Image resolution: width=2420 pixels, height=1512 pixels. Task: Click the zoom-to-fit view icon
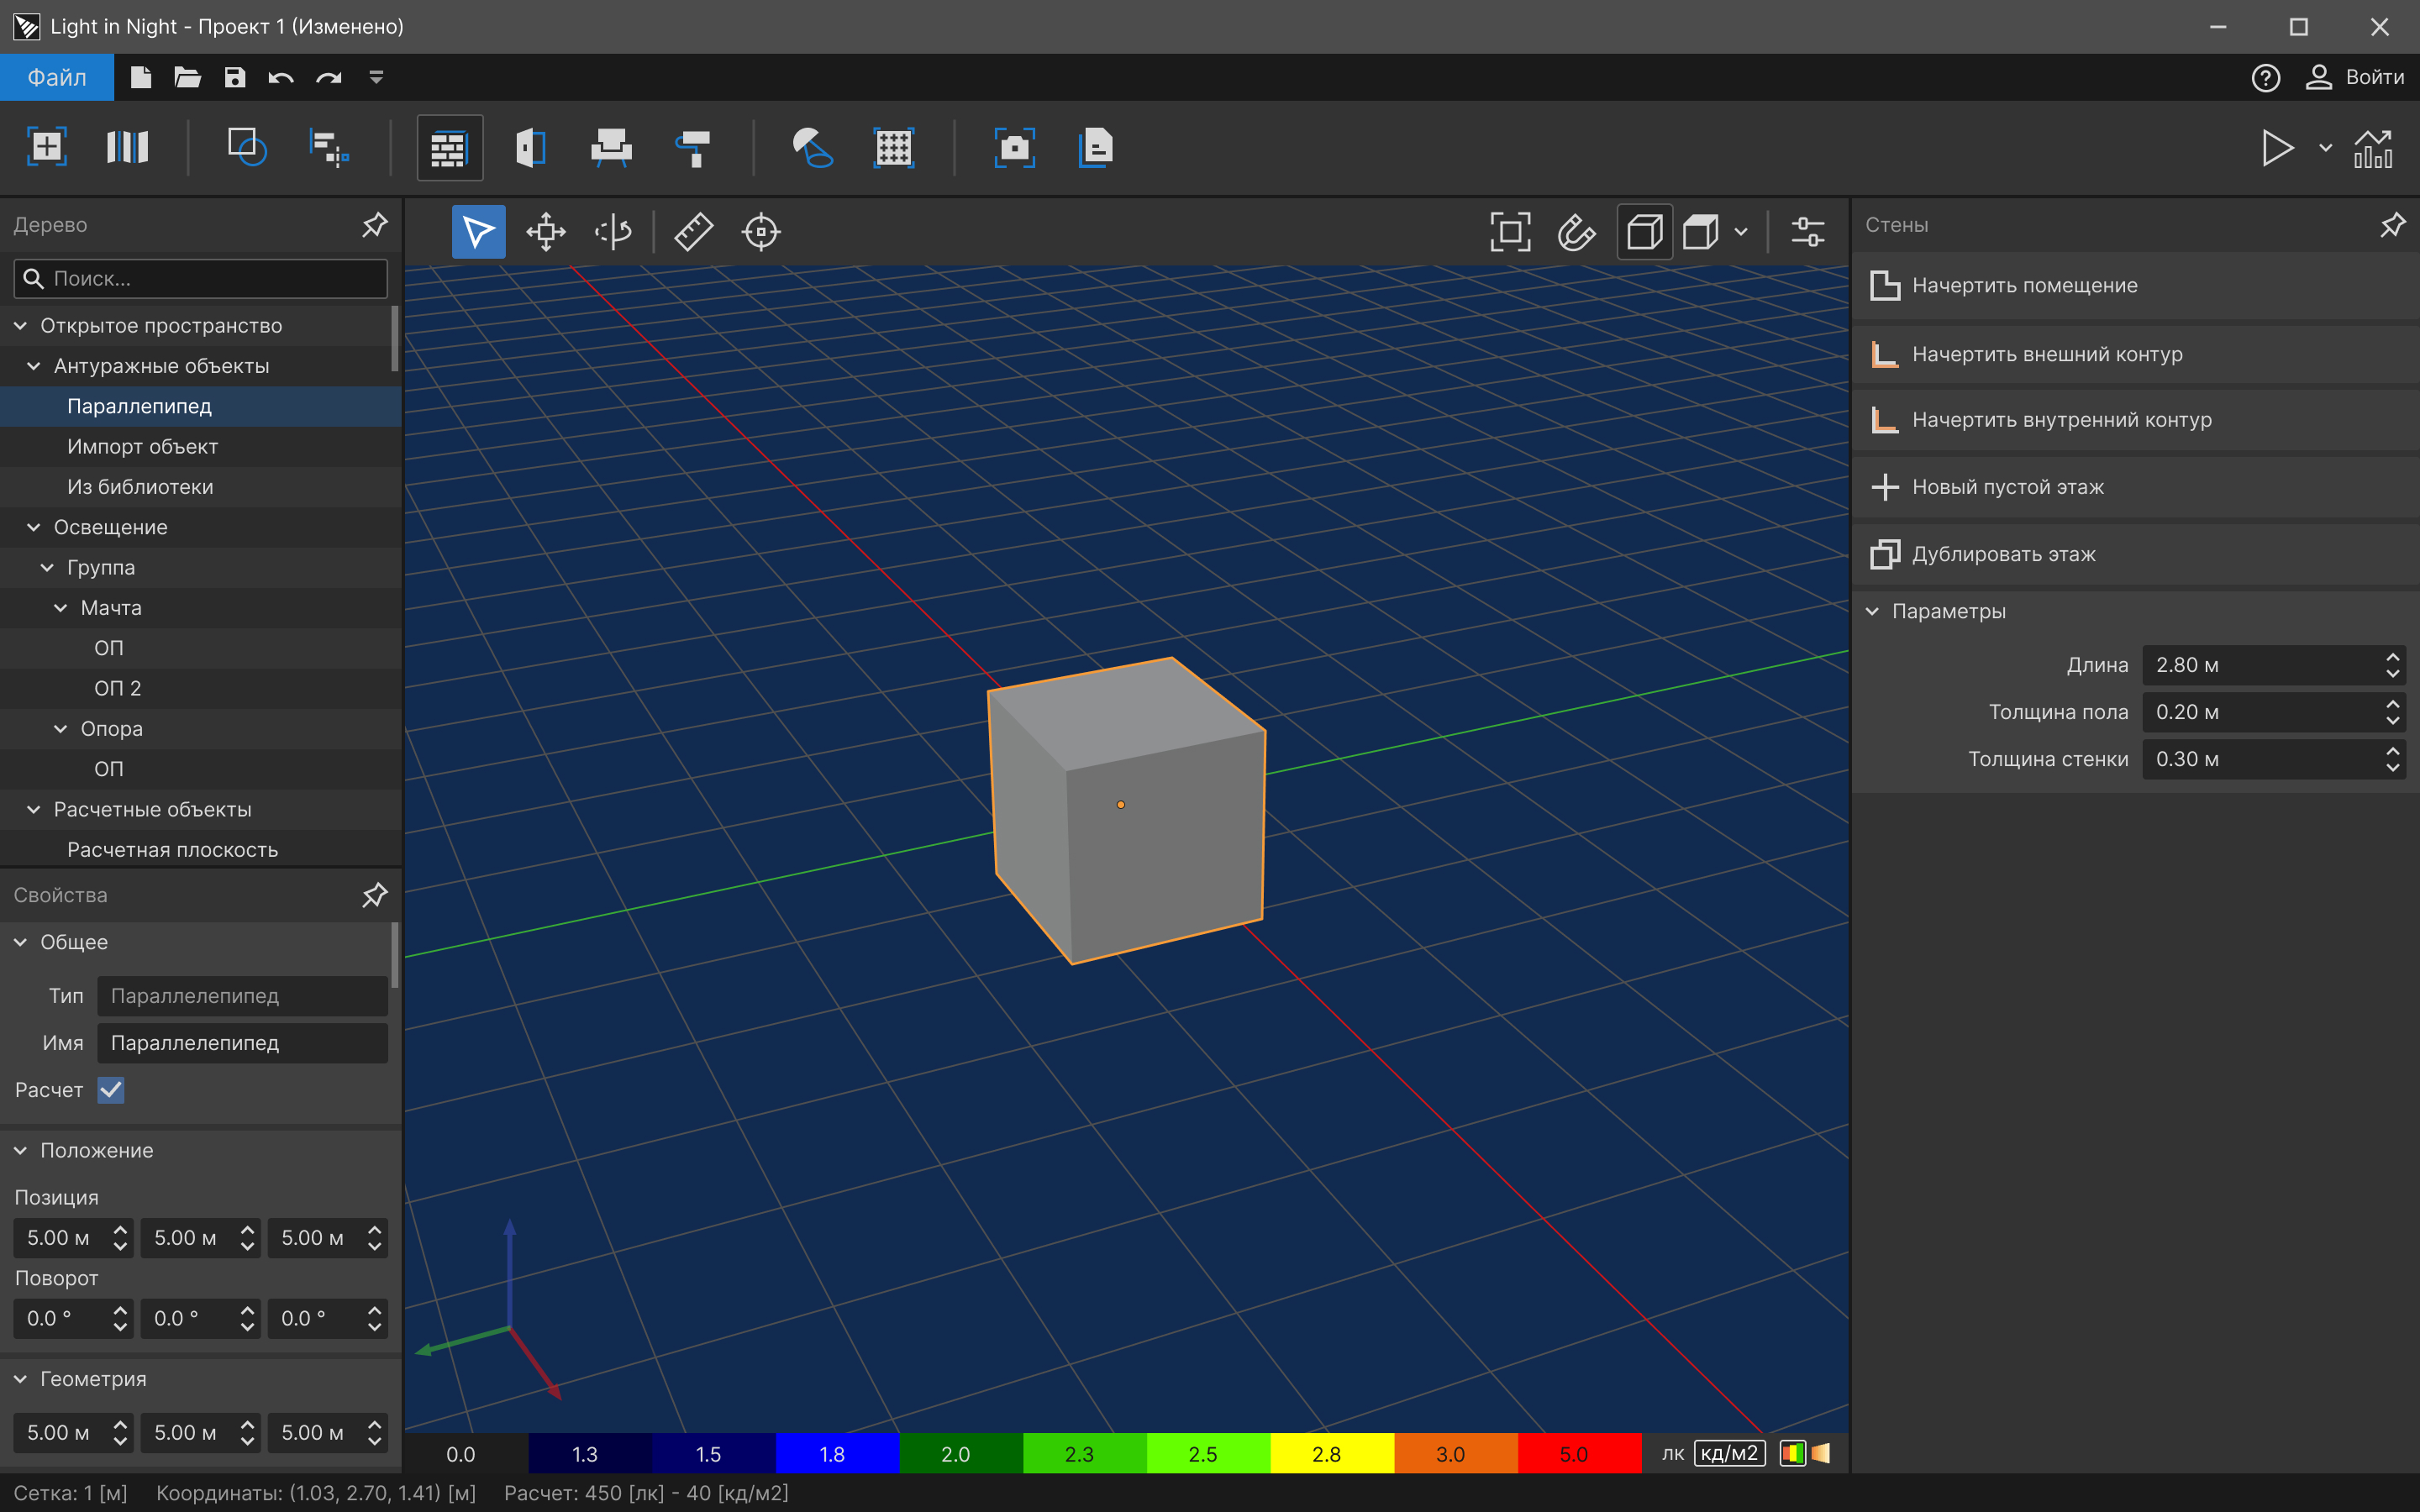[x=1510, y=231]
